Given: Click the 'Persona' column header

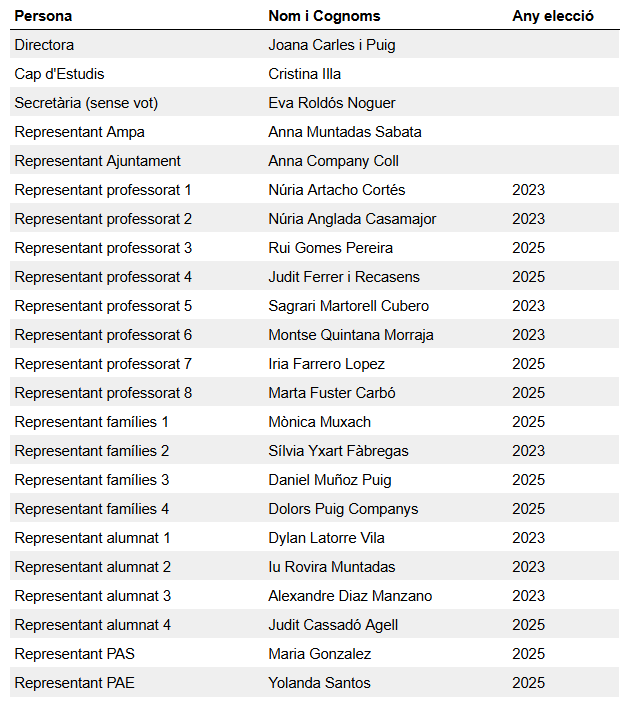Looking at the screenshot, I should click(x=43, y=16).
